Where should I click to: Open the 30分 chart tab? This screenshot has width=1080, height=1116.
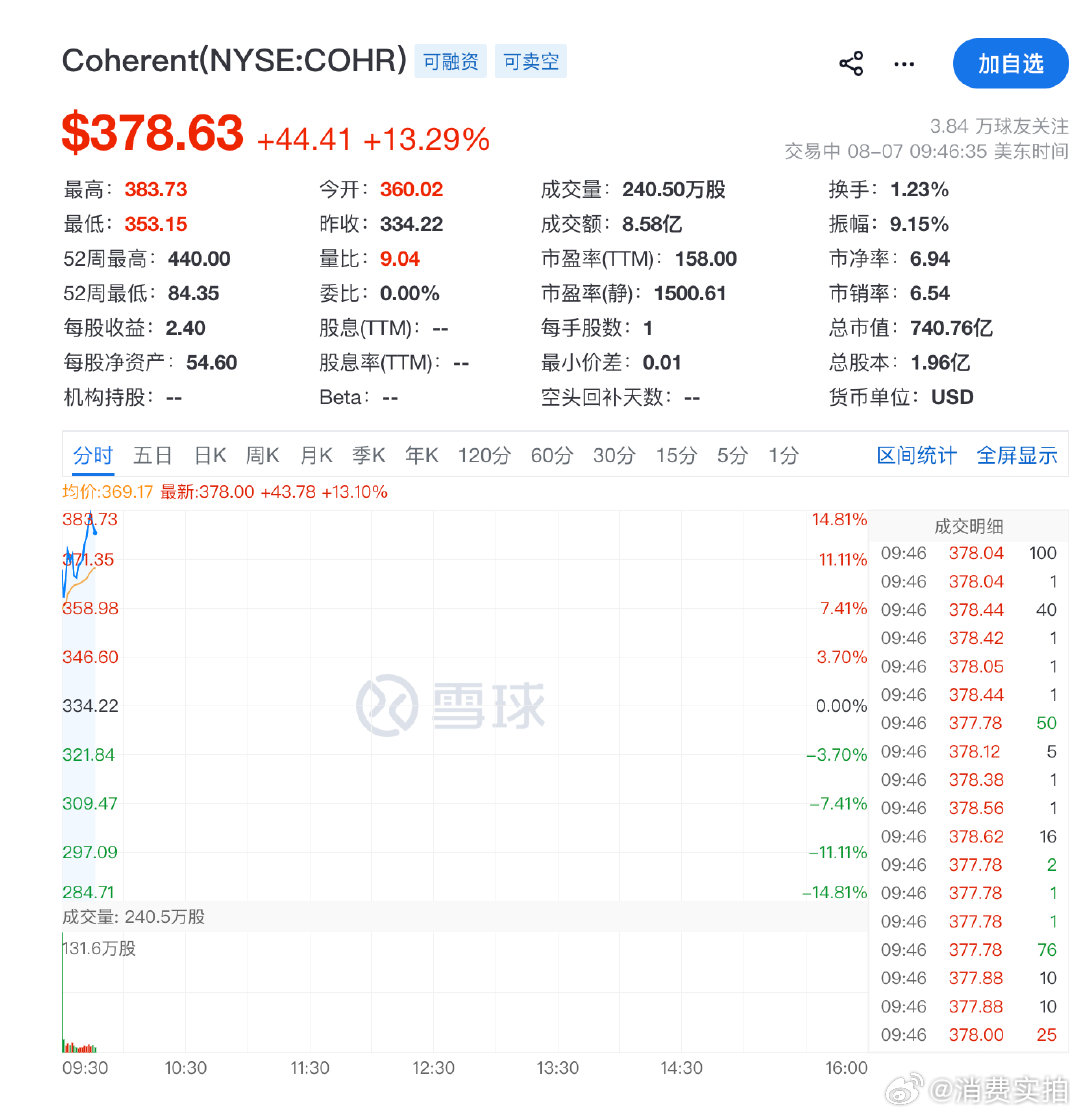614,456
